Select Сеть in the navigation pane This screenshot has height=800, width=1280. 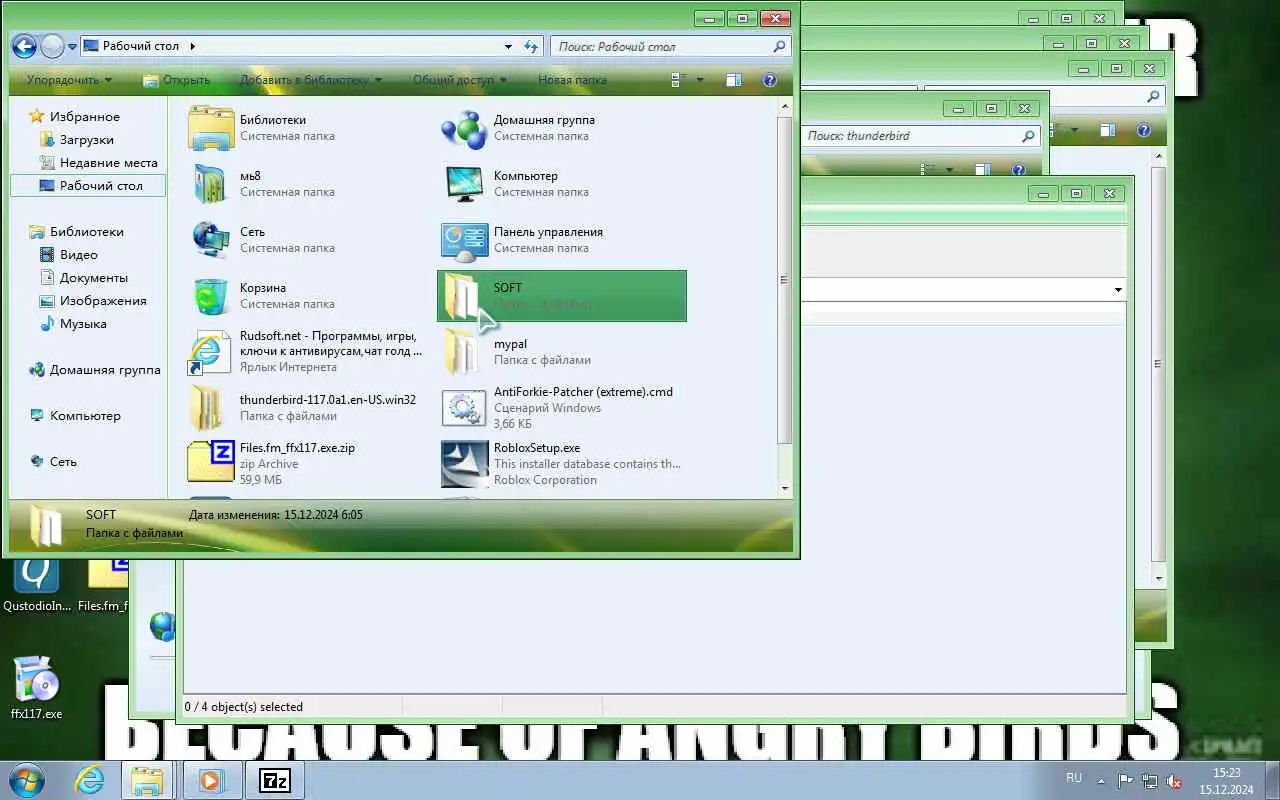coord(53,462)
